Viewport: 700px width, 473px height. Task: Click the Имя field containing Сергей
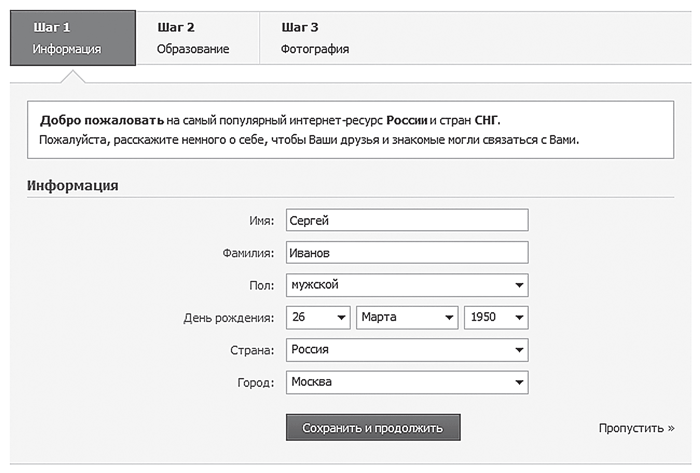click(407, 220)
